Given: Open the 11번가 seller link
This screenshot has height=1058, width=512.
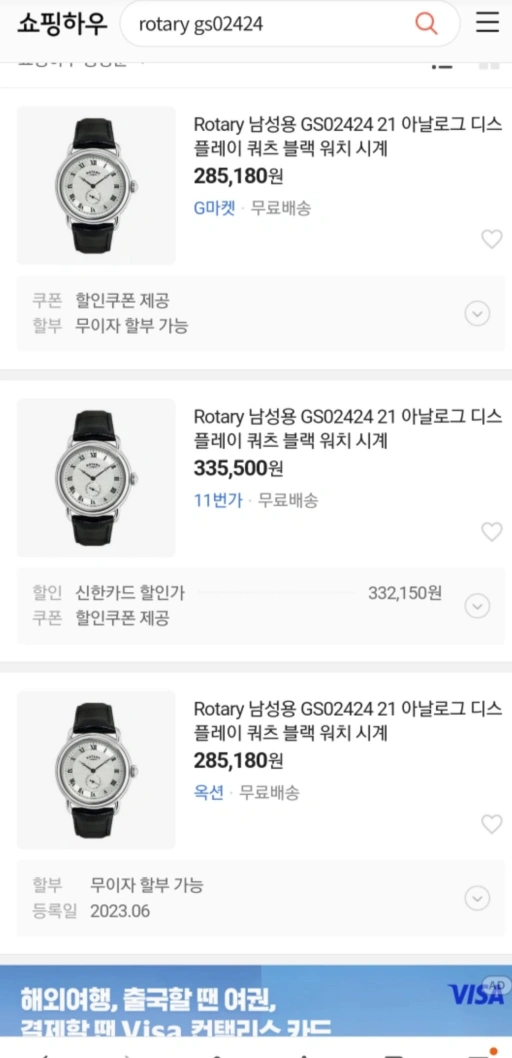Looking at the screenshot, I should click(218, 501).
